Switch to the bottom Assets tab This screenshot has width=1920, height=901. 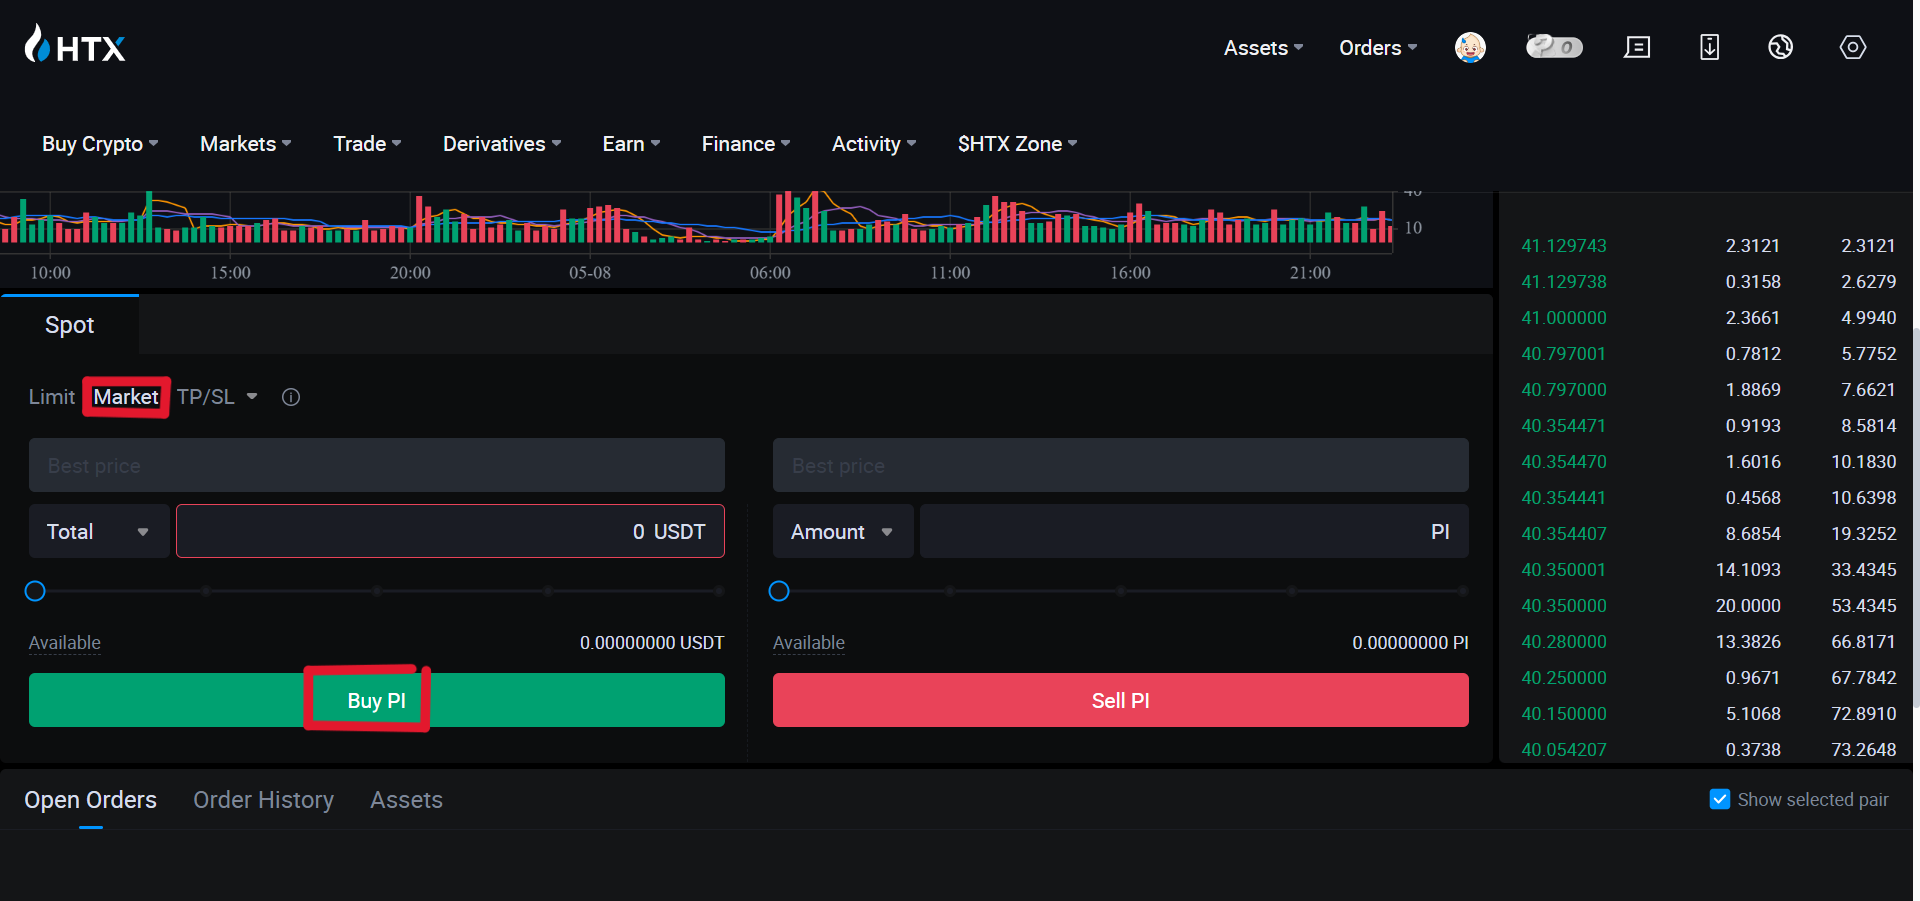coord(406,800)
